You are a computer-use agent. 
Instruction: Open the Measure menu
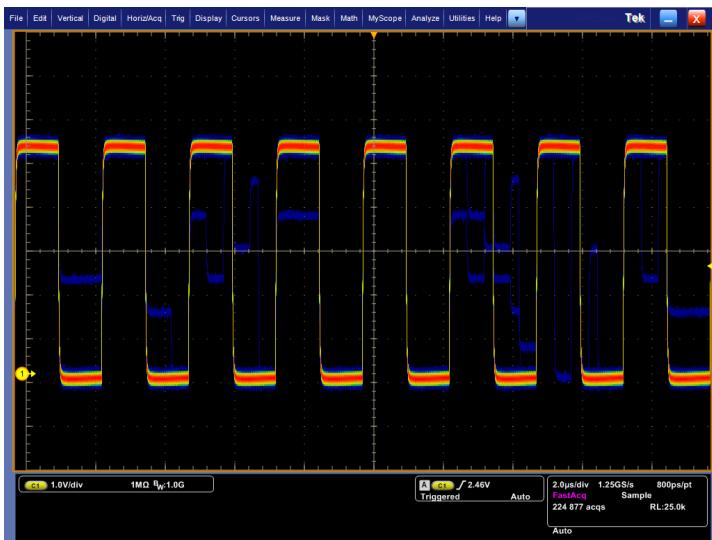click(285, 18)
